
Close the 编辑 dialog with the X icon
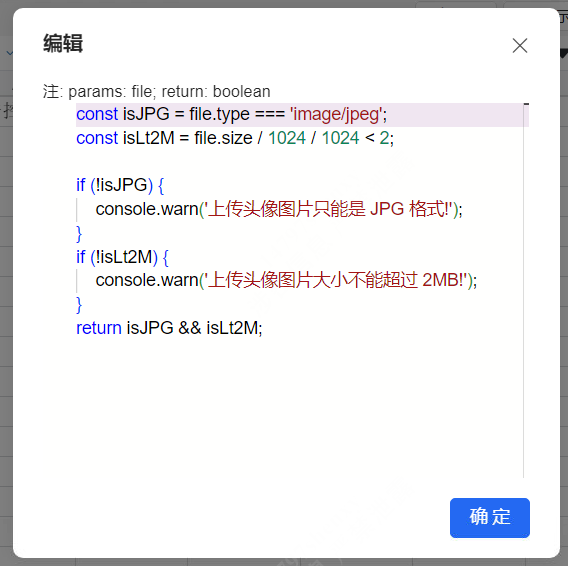click(x=519, y=46)
